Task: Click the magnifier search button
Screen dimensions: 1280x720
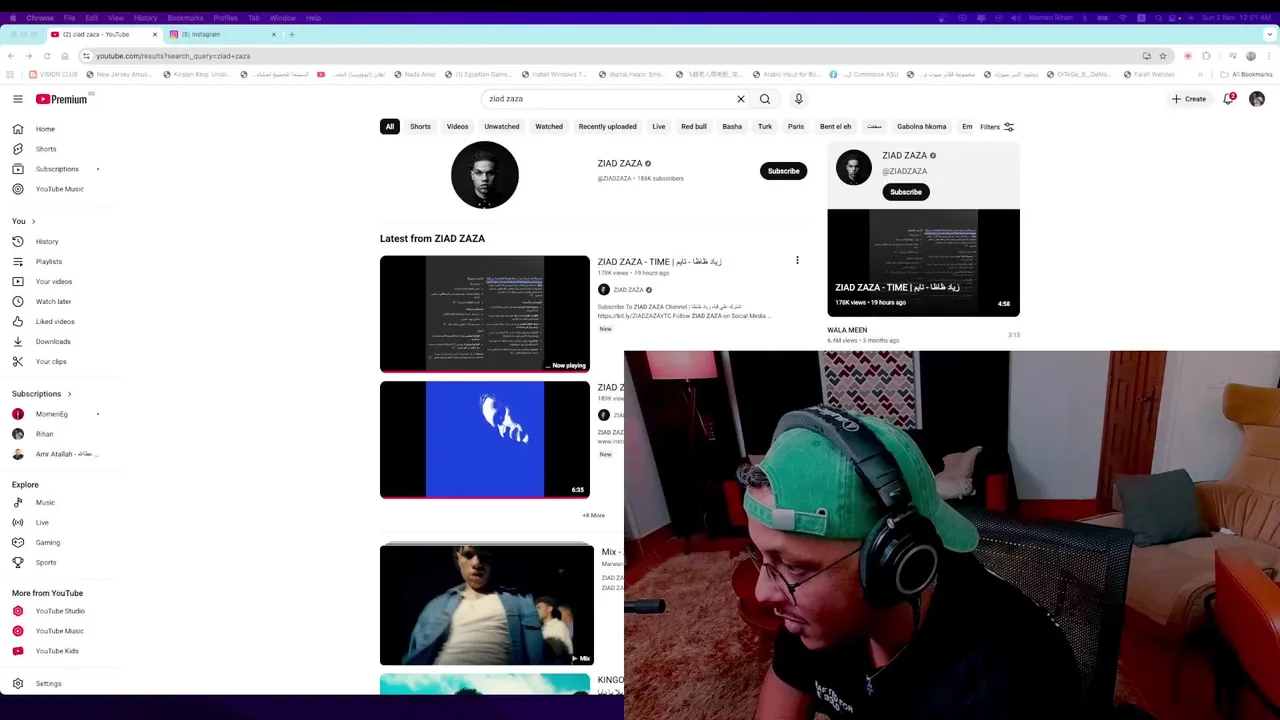Action: (x=765, y=99)
